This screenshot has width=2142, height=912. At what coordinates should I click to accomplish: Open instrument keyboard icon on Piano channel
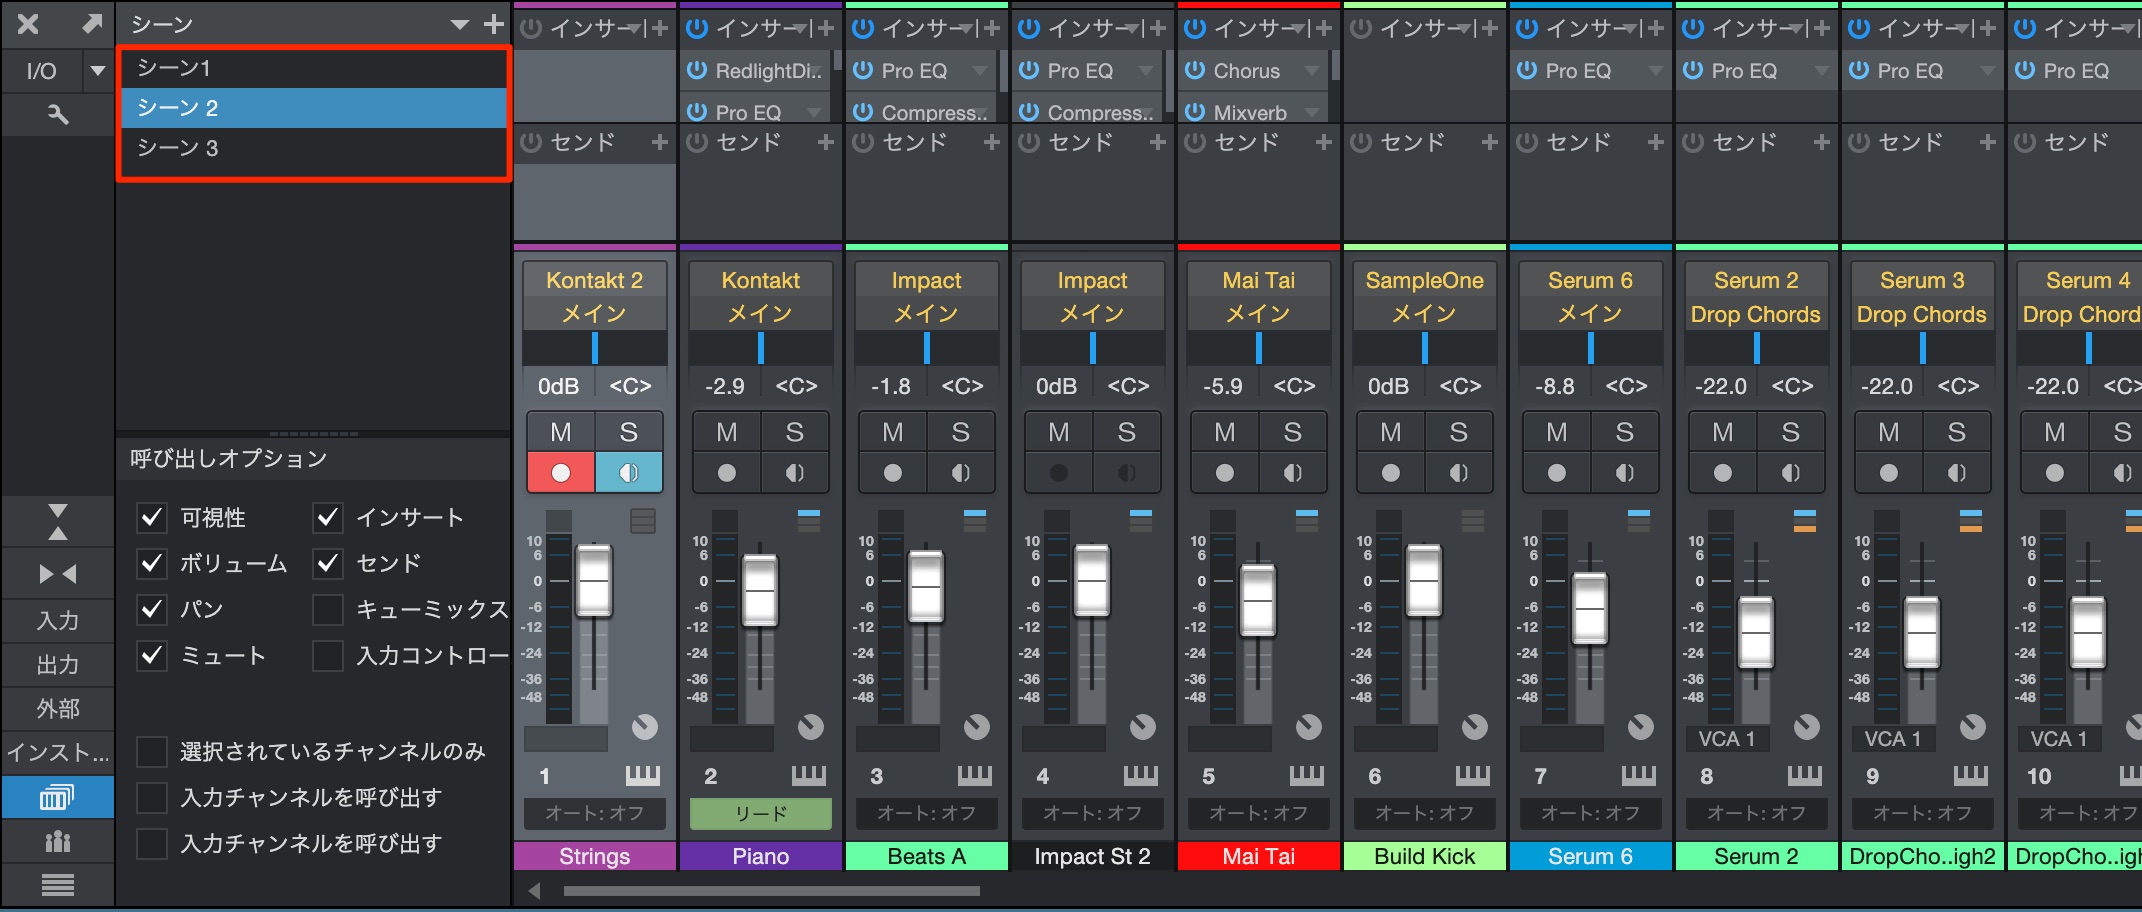[808, 775]
